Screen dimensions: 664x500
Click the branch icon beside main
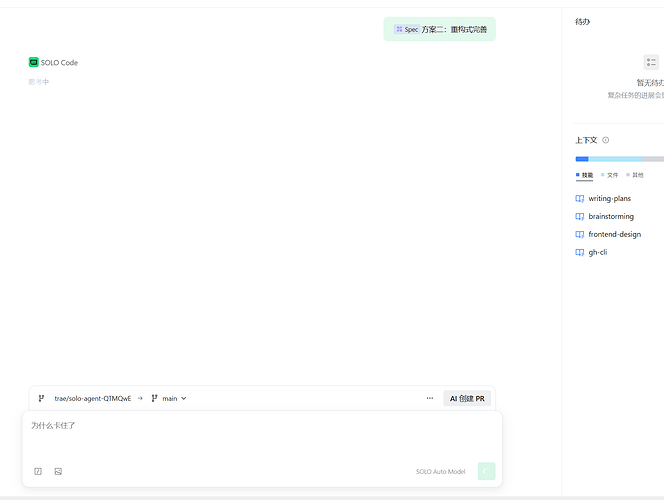(x=155, y=398)
